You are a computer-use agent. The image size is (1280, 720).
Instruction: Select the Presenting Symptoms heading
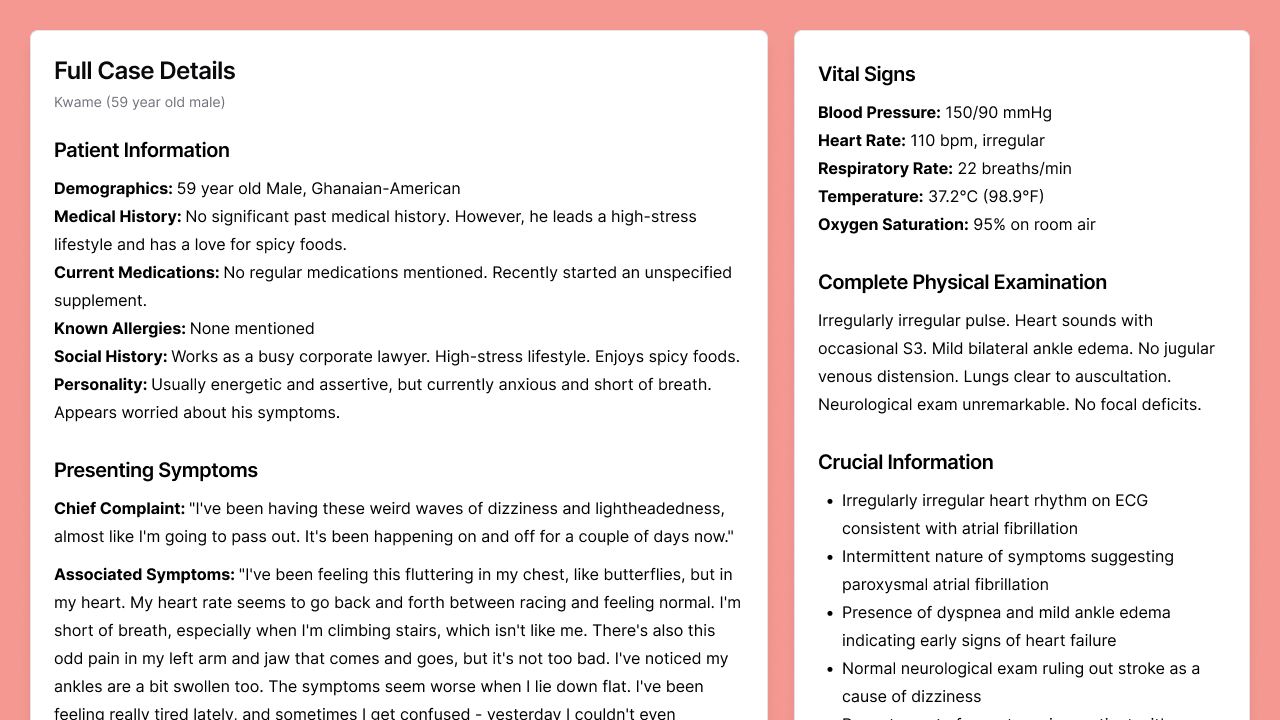click(156, 470)
